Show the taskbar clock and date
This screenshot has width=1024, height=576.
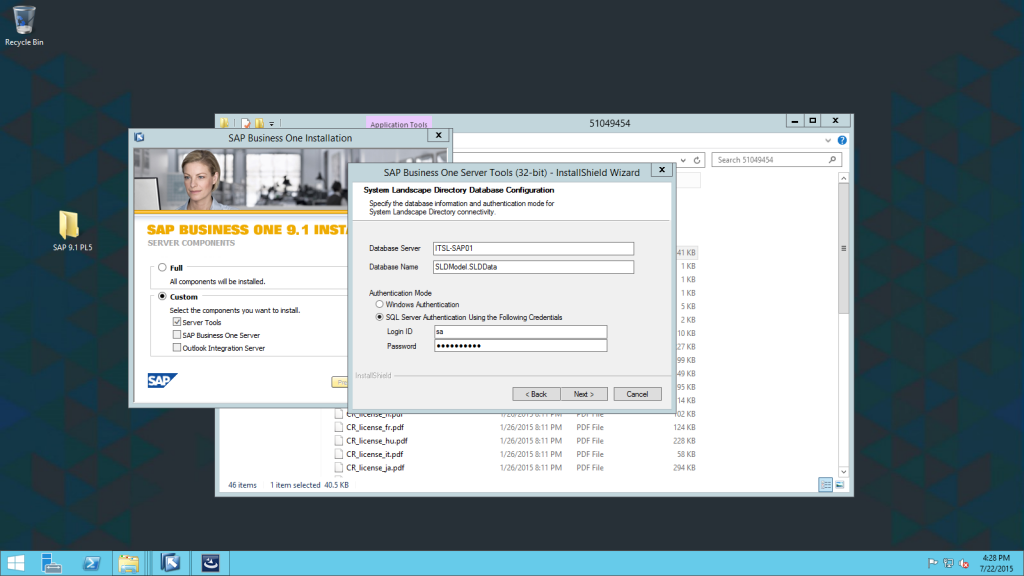996,563
